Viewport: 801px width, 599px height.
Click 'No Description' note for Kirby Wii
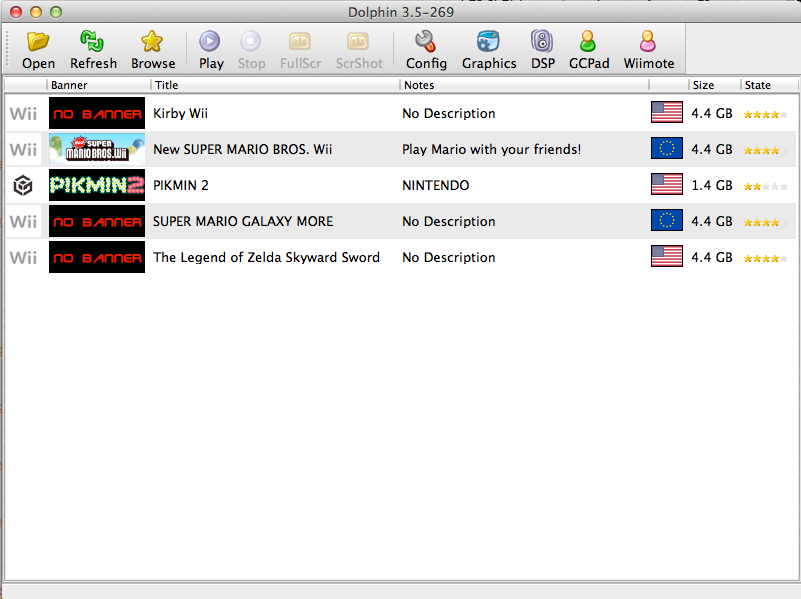point(449,113)
